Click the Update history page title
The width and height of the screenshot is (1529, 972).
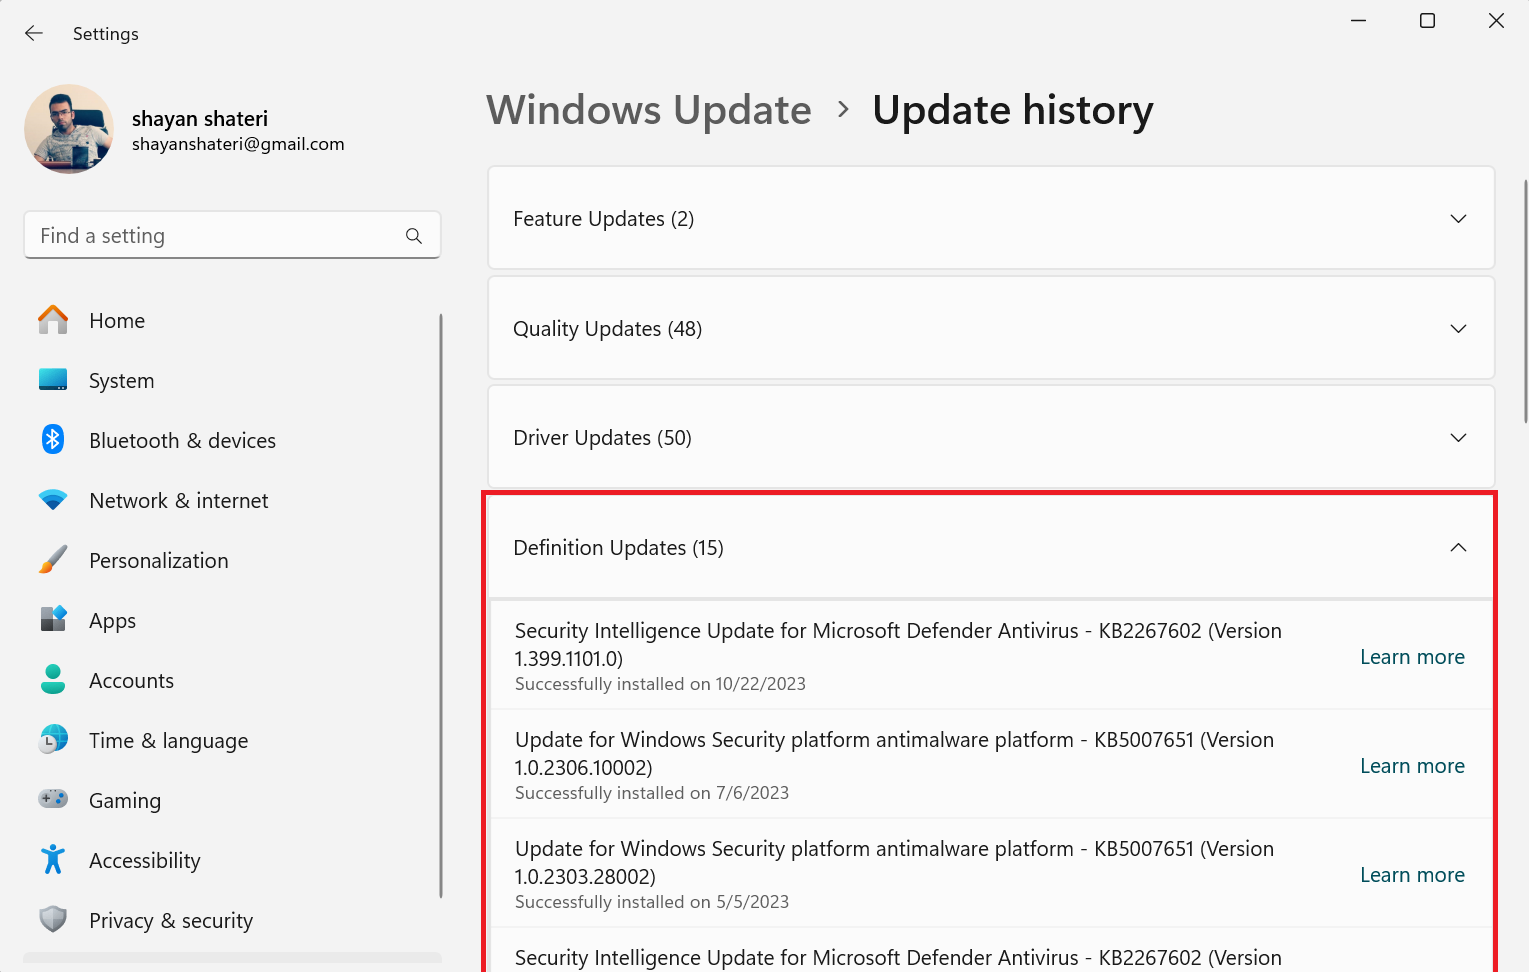tap(1013, 110)
